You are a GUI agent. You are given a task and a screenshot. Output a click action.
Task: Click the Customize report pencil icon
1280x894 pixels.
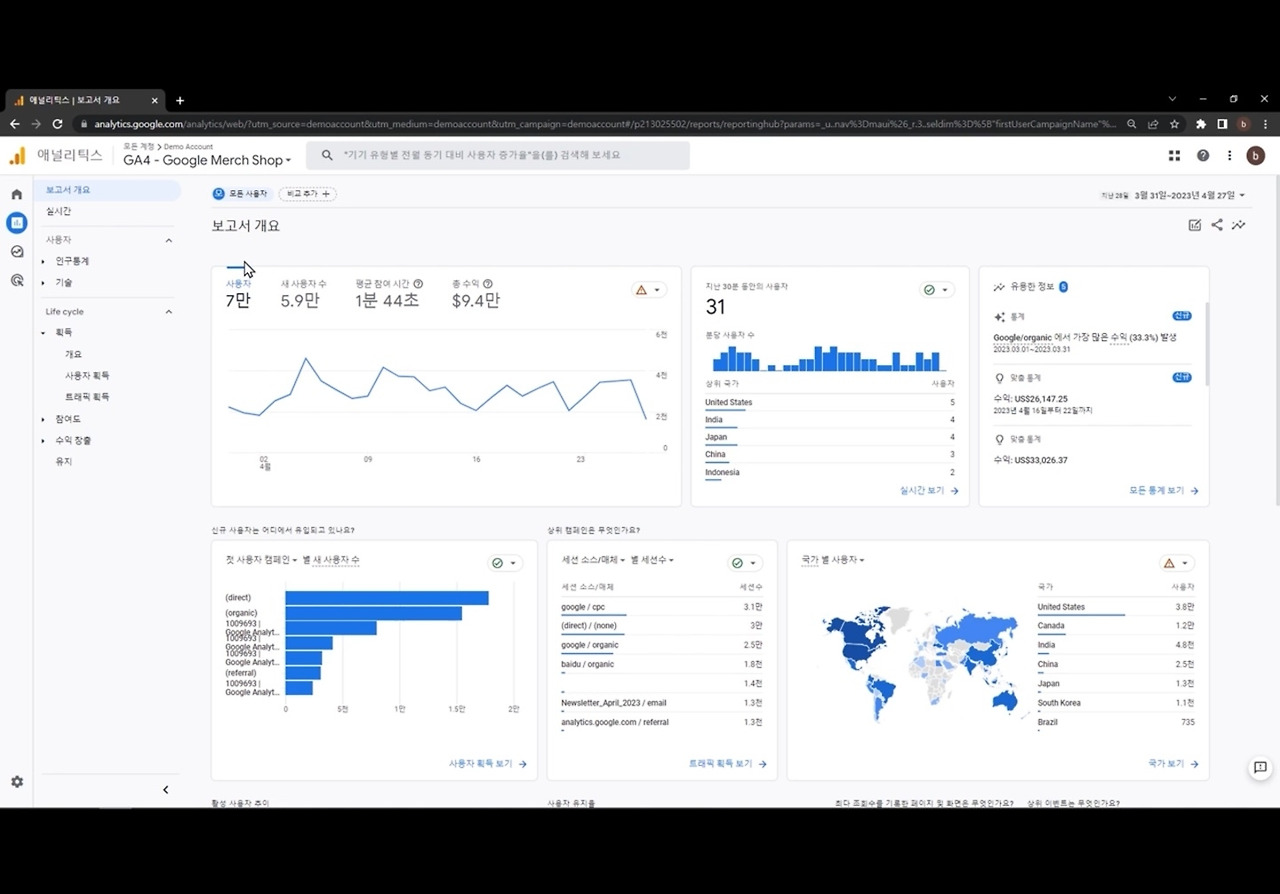1195,225
